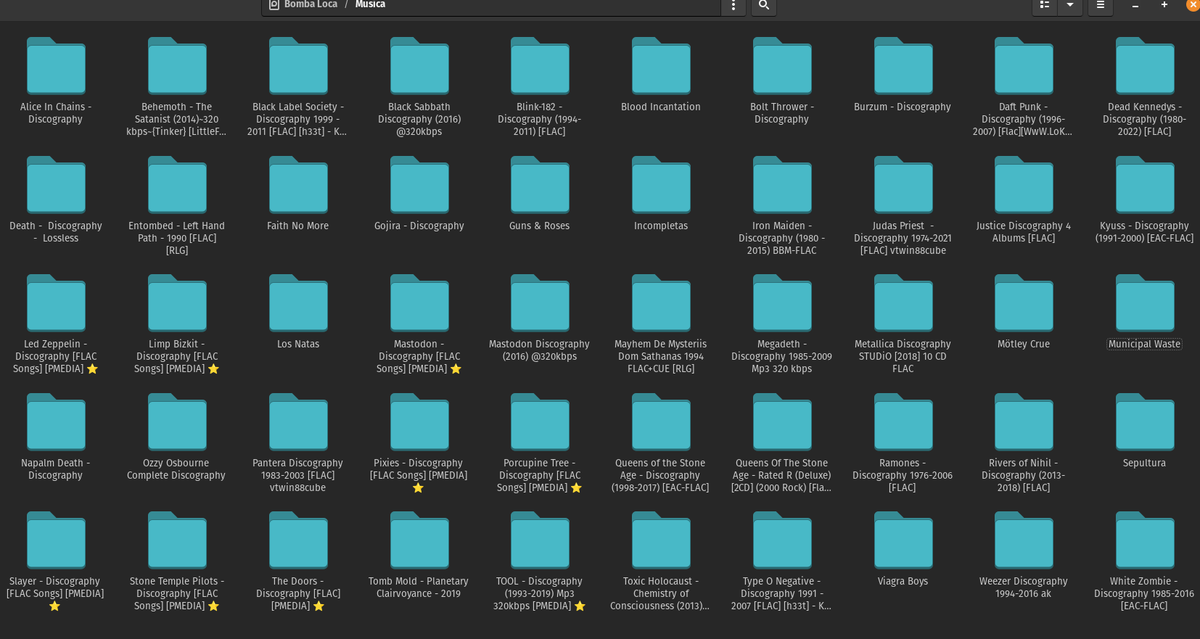Select the Gojira Discography folder

point(419,184)
